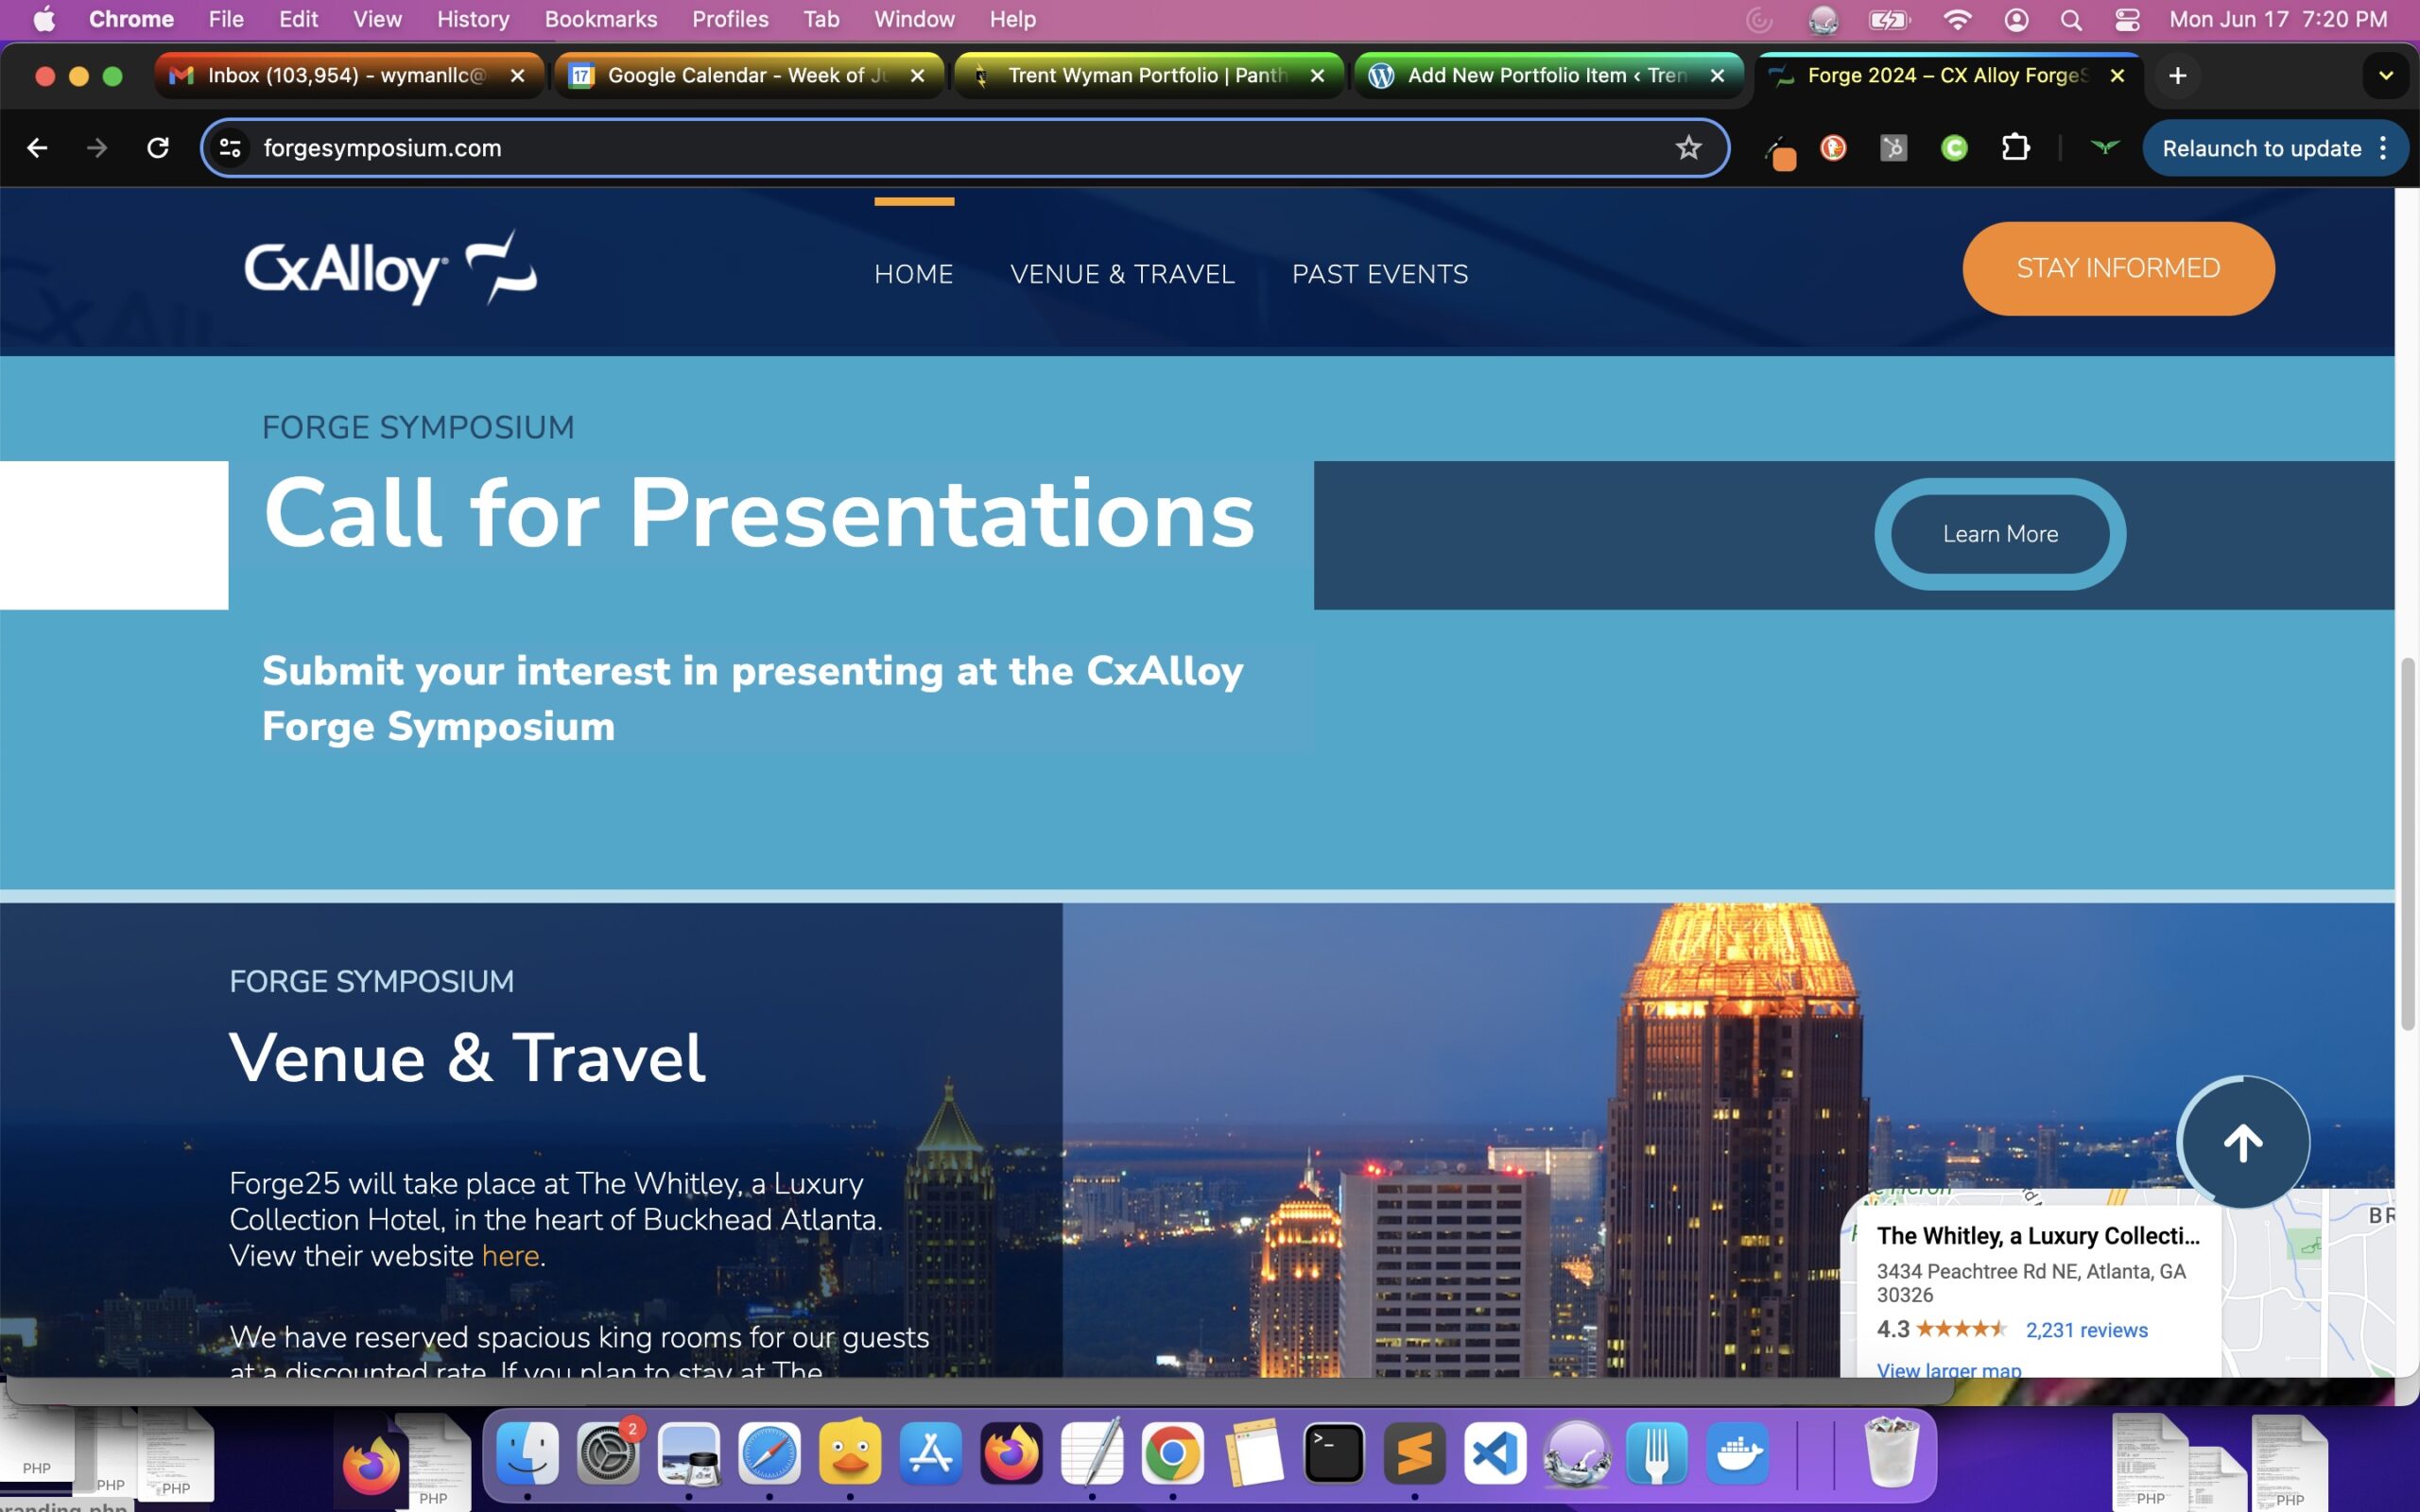The image size is (2420, 1512).
Task: Open a new browser tab
Action: click(2178, 76)
